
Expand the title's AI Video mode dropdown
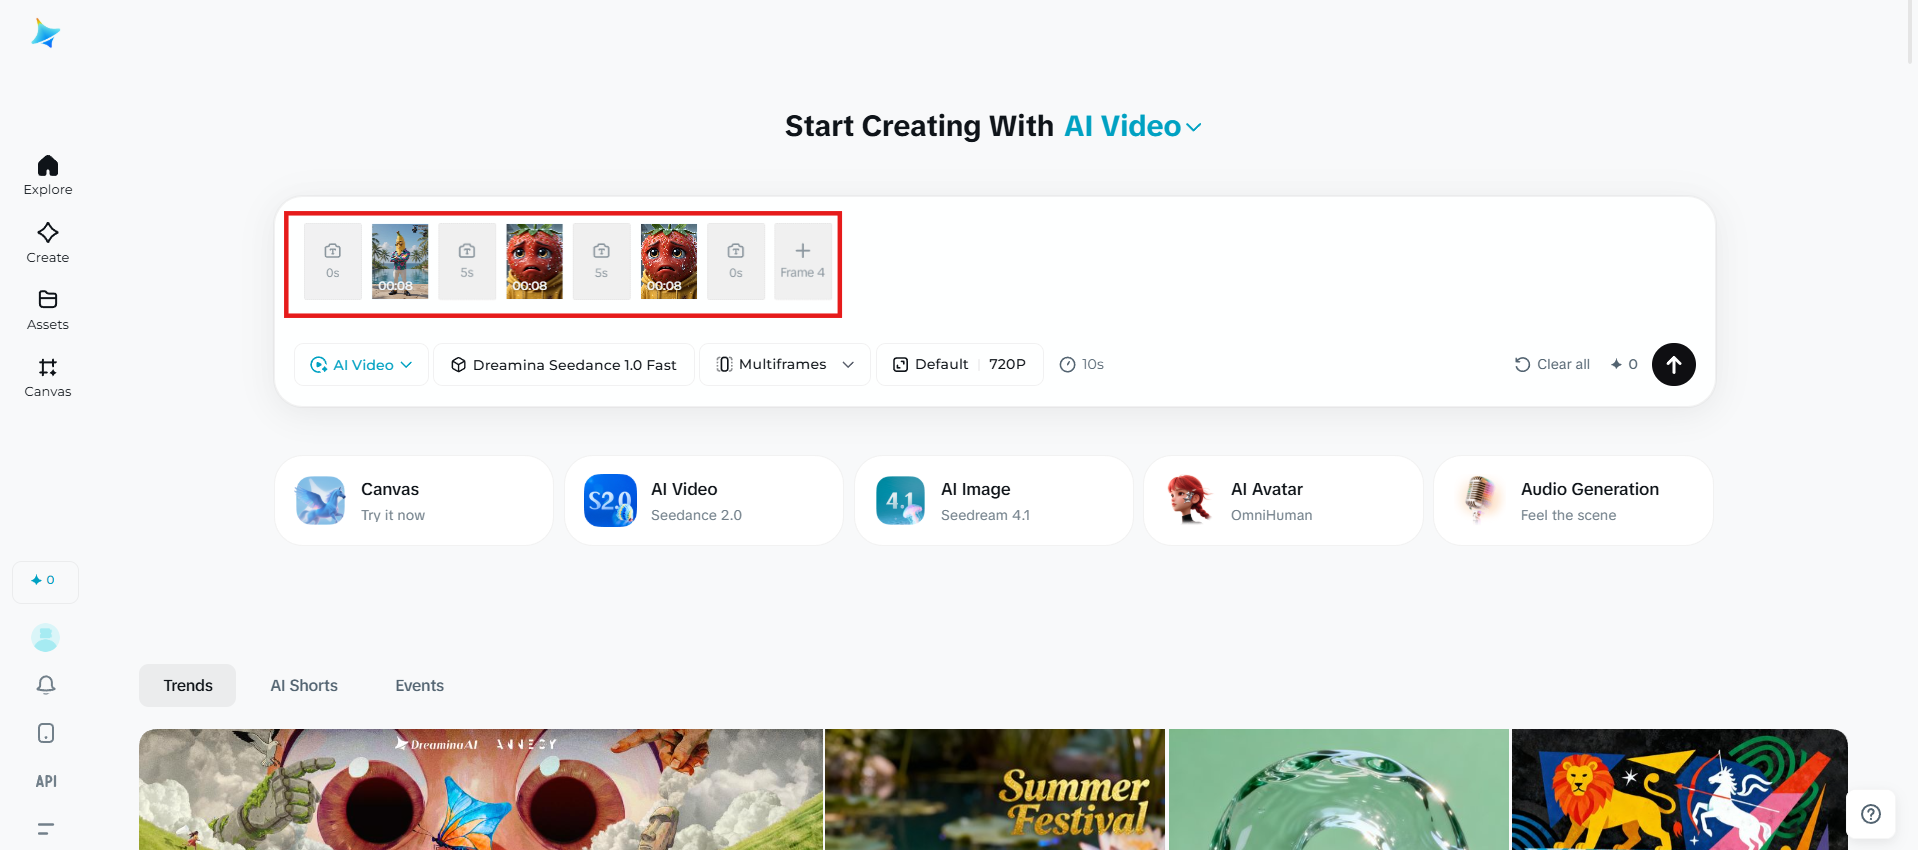(1133, 126)
